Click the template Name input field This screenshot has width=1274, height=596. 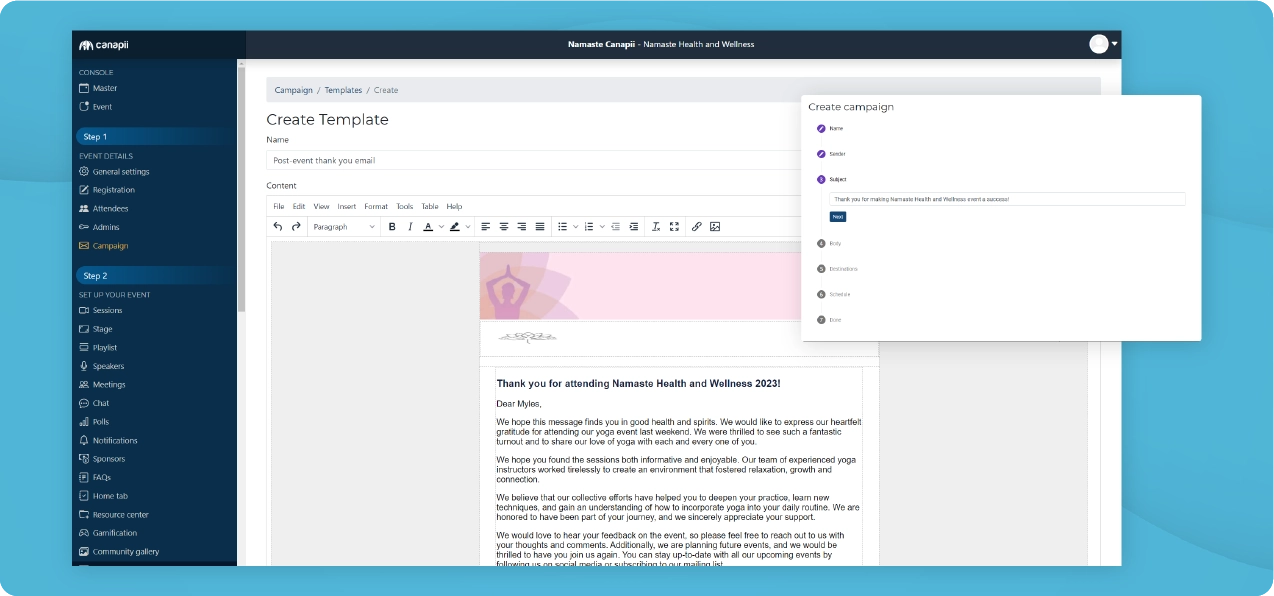[534, 160]
